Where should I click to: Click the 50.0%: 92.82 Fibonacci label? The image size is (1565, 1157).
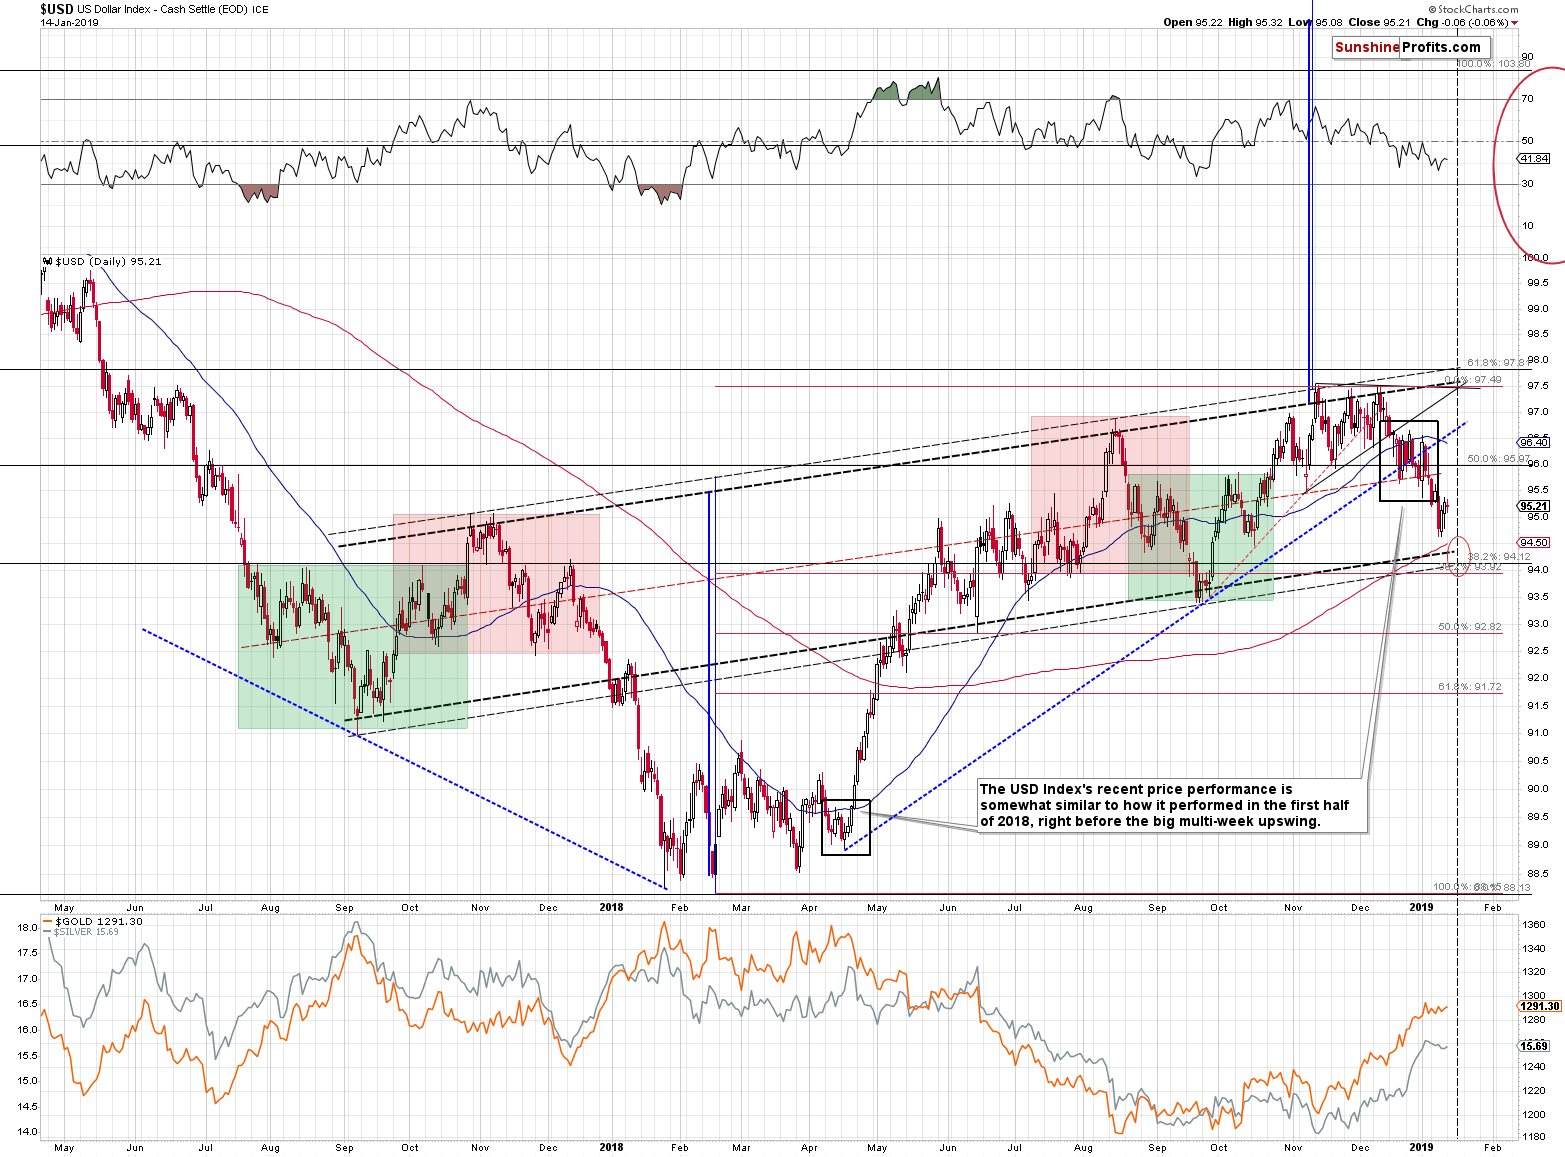coord(1470,627)
